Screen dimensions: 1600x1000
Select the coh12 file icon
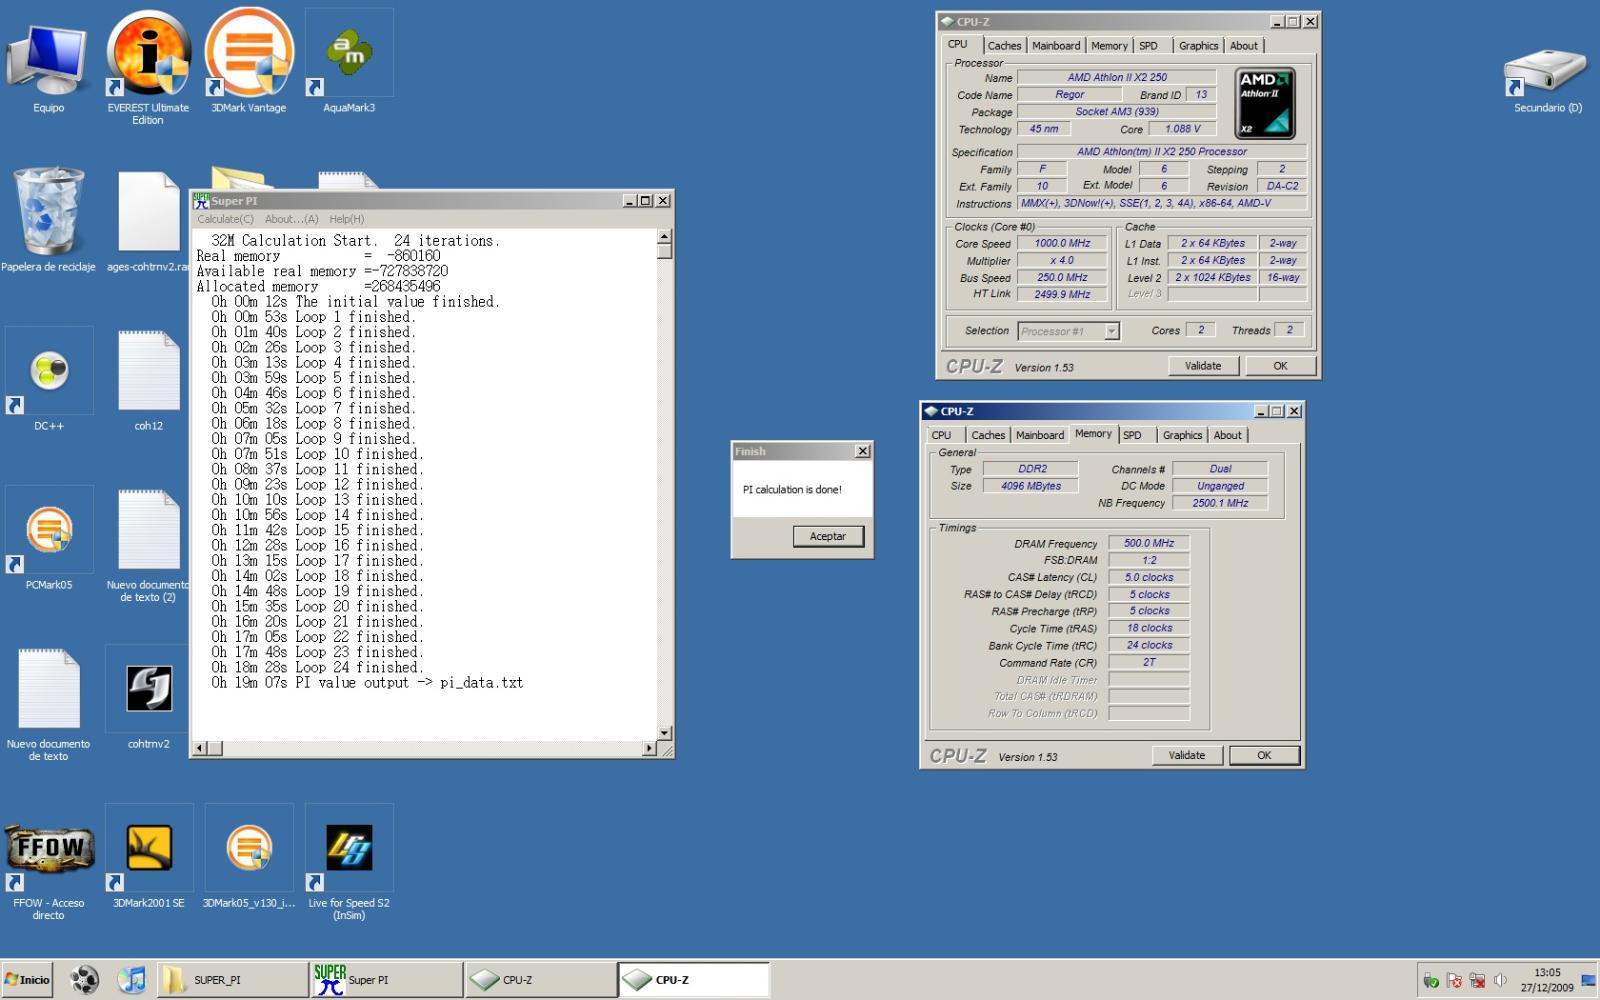148,380
